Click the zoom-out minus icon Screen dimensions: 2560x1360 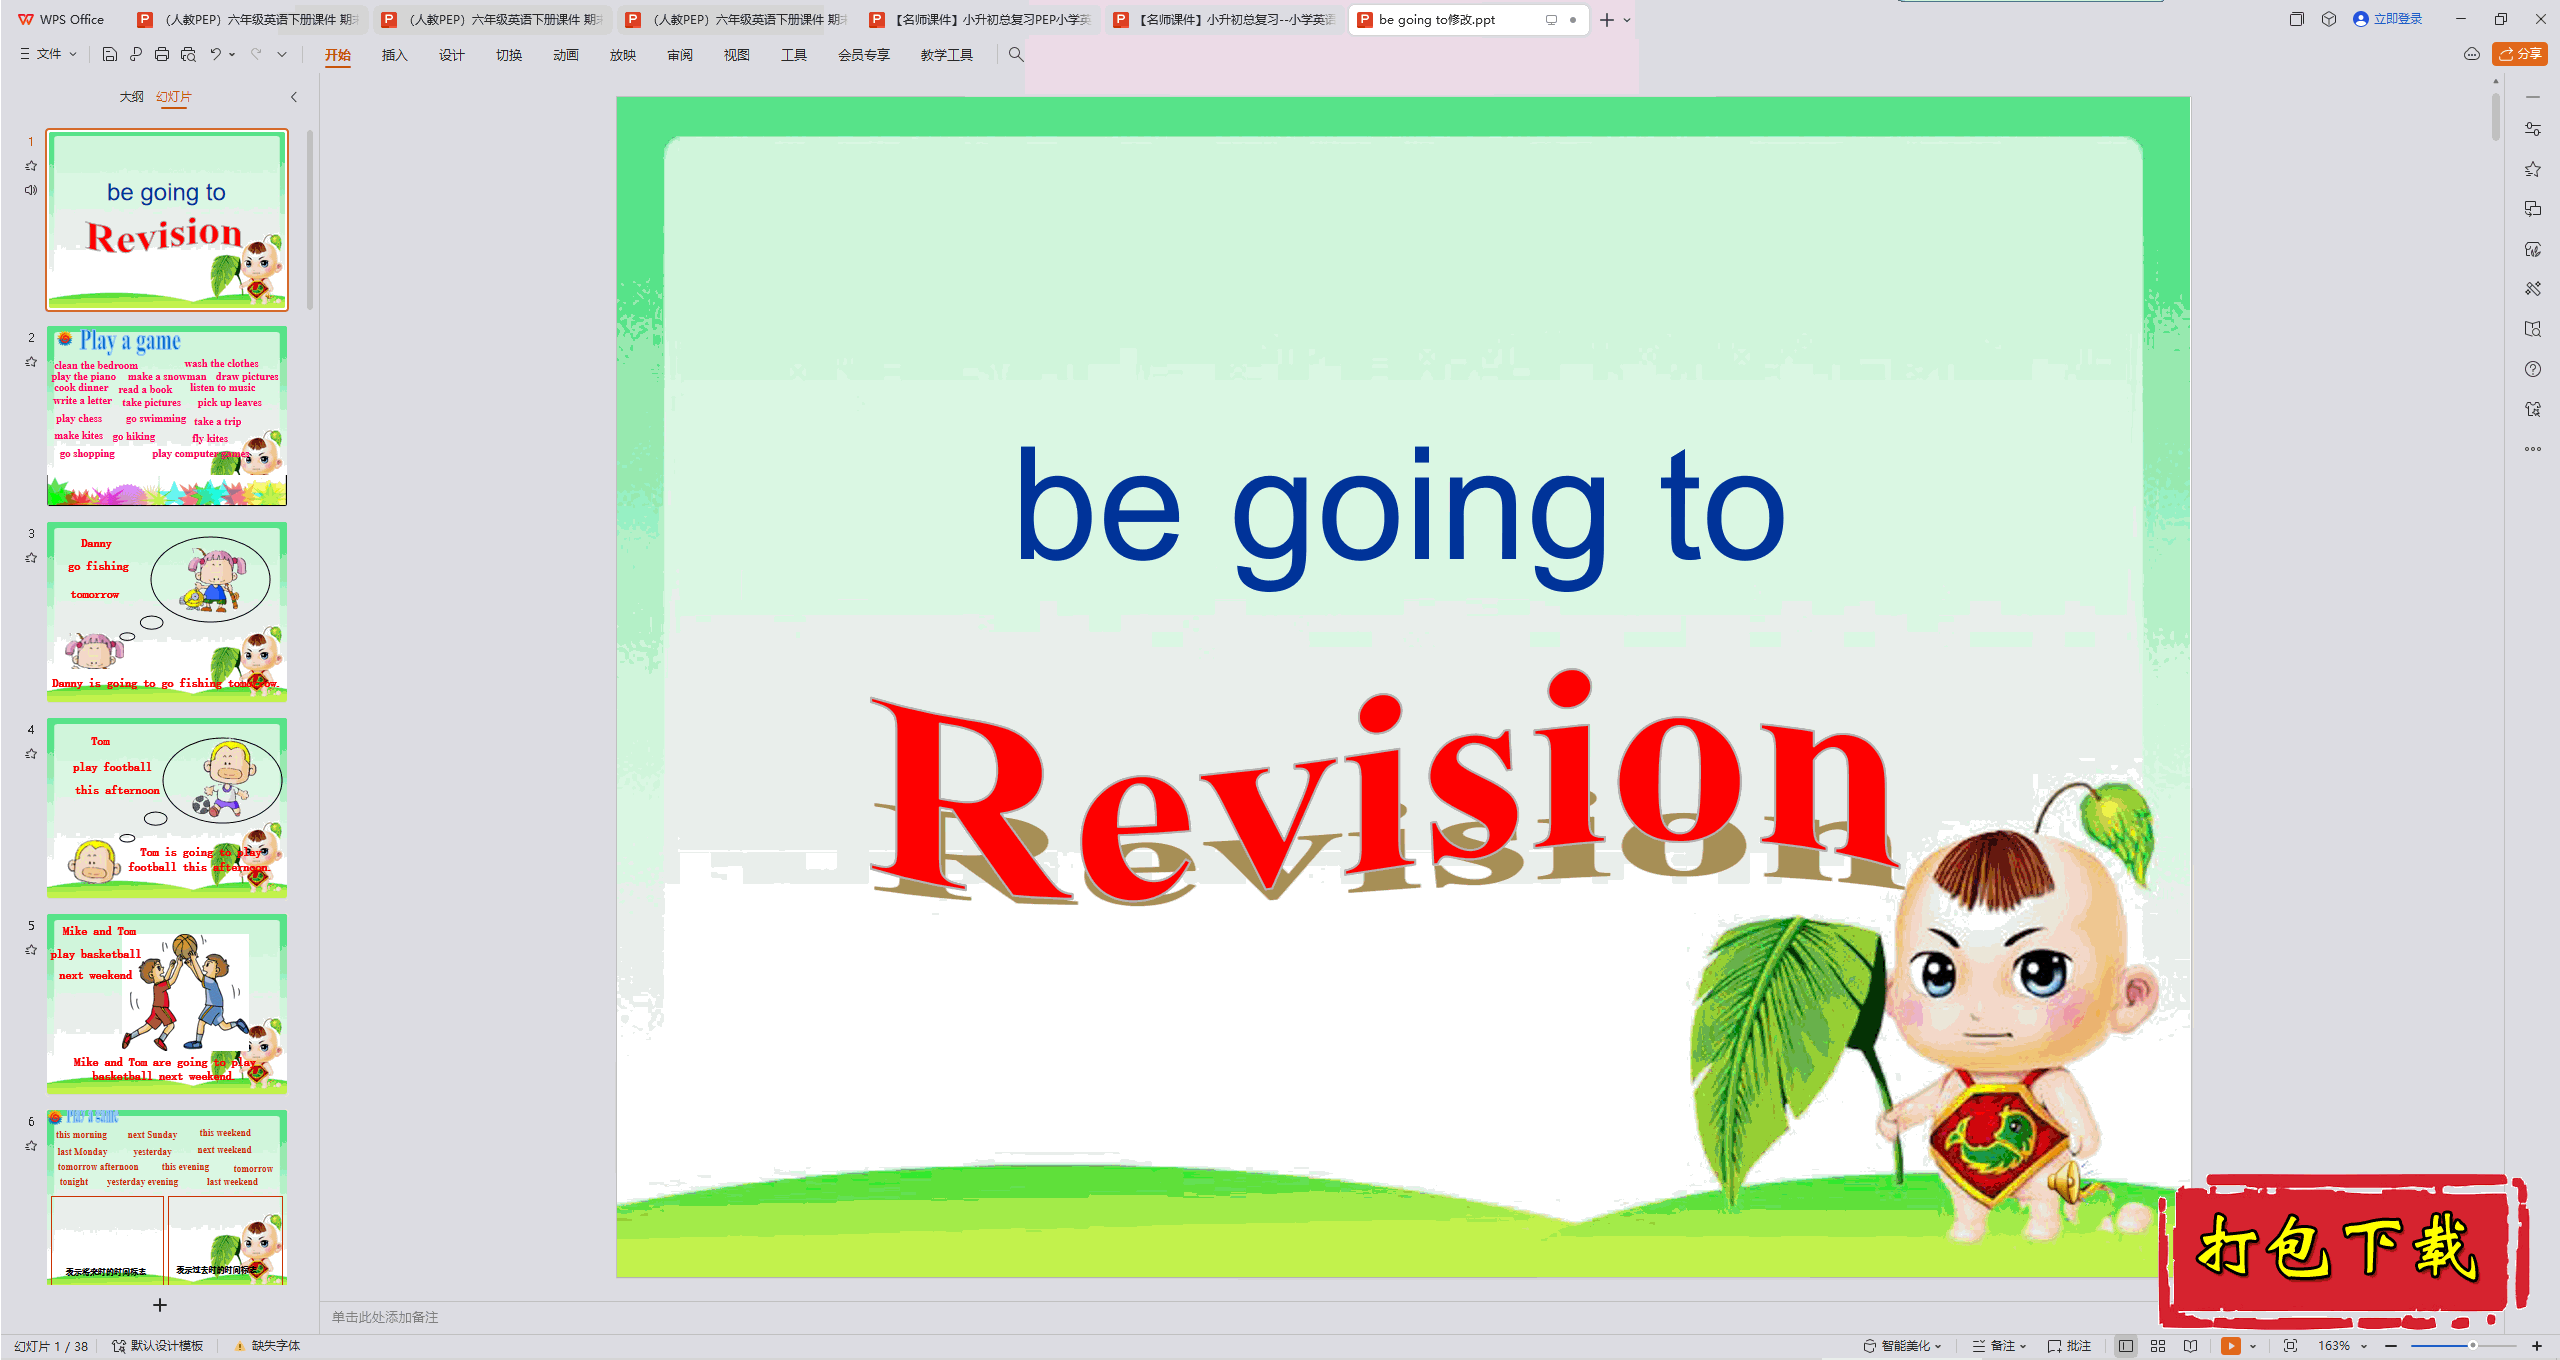2391,1346
